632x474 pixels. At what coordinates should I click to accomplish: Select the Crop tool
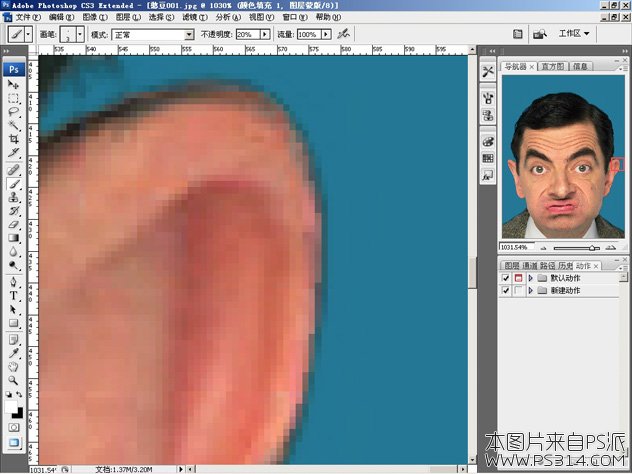tap(14, 139)
